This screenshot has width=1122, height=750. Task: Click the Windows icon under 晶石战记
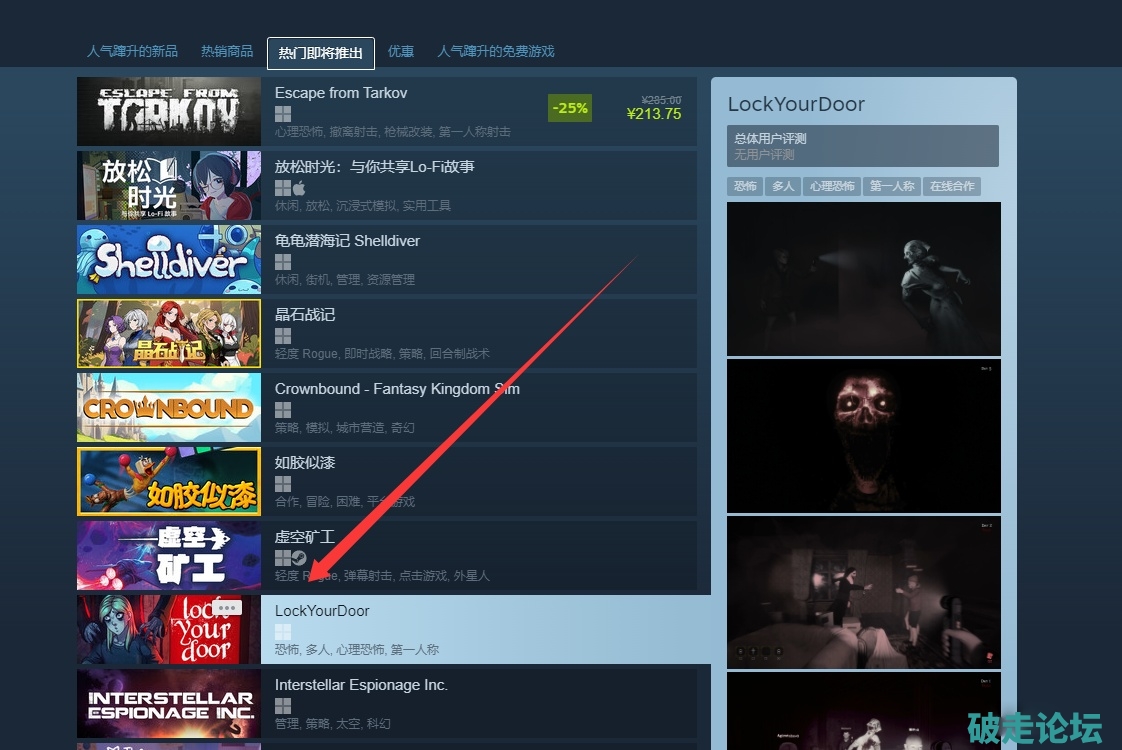pyautogui.click(x=283, y=336)
